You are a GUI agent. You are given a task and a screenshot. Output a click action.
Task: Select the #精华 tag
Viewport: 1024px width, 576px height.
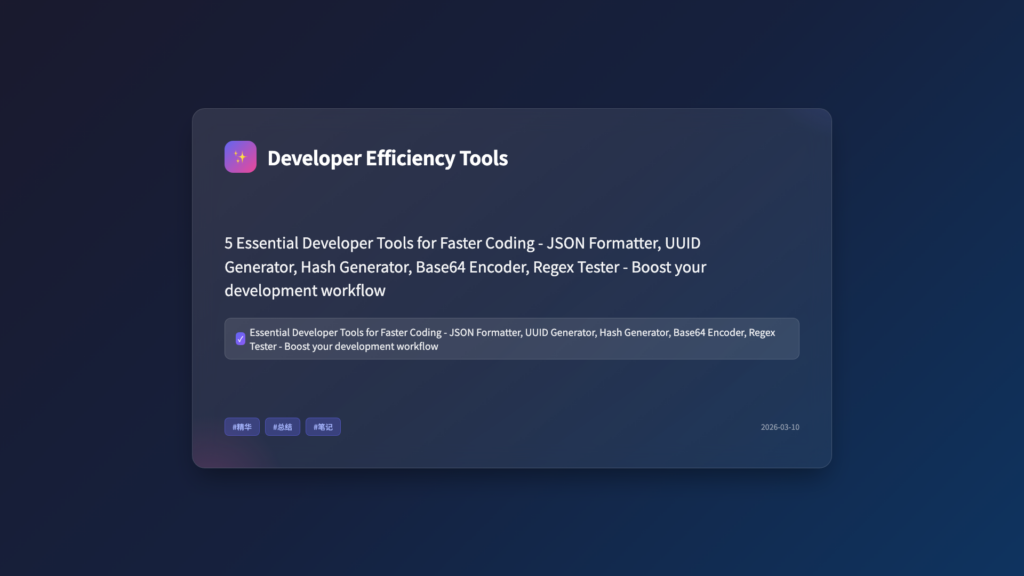click(242, 426)
